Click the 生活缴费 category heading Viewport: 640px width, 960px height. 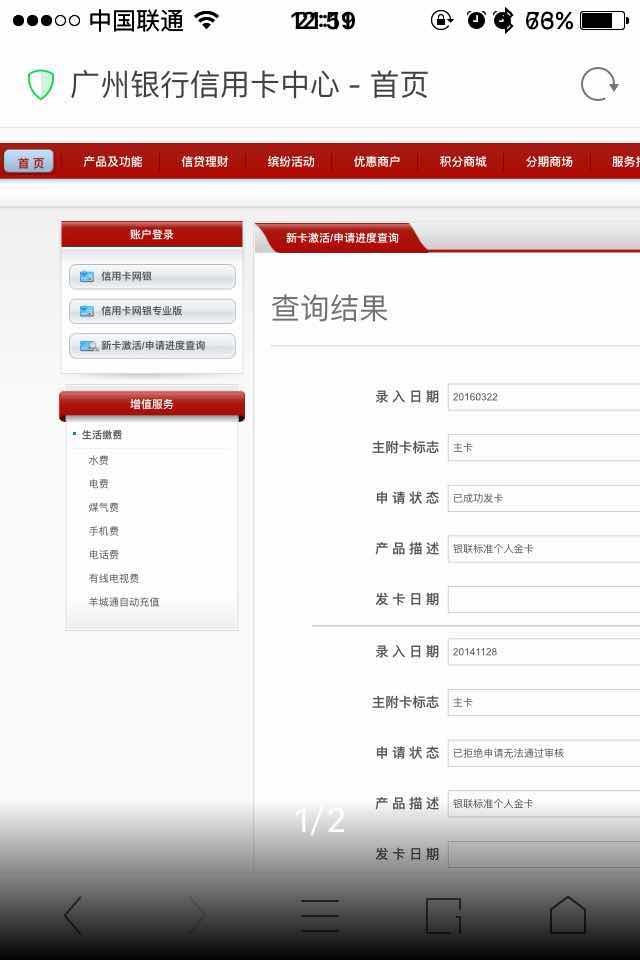102,435
